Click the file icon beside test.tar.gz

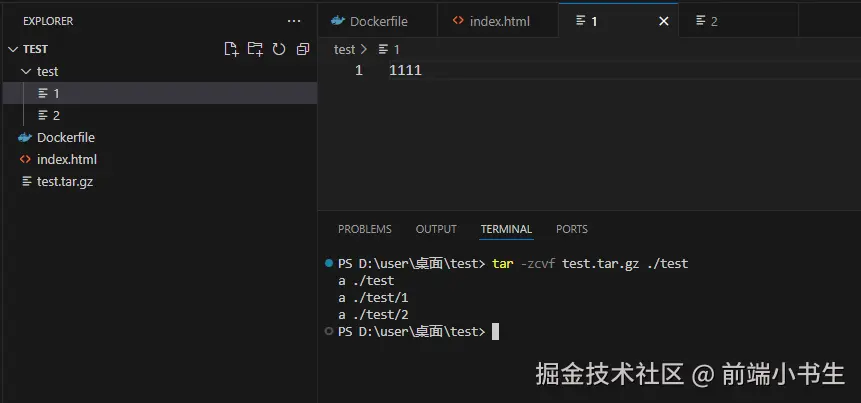26,181
